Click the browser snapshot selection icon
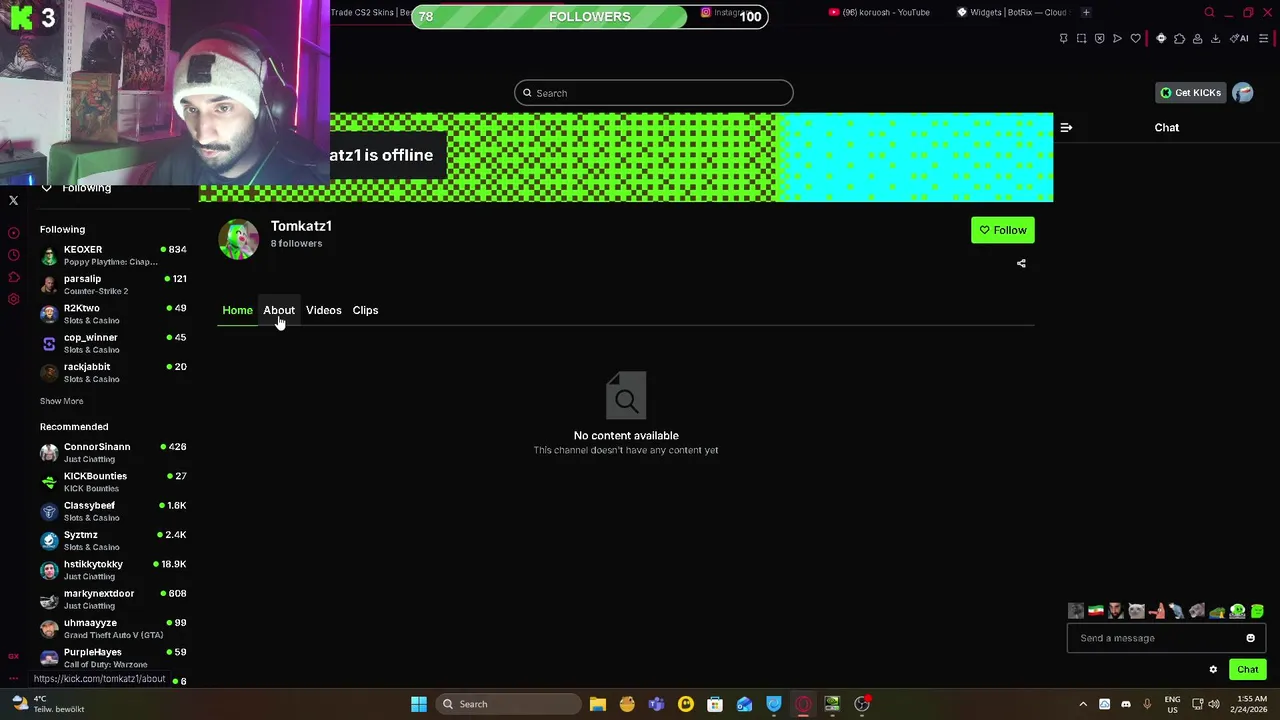This screenshot has height=720, width=1280. pos(1081,38)
